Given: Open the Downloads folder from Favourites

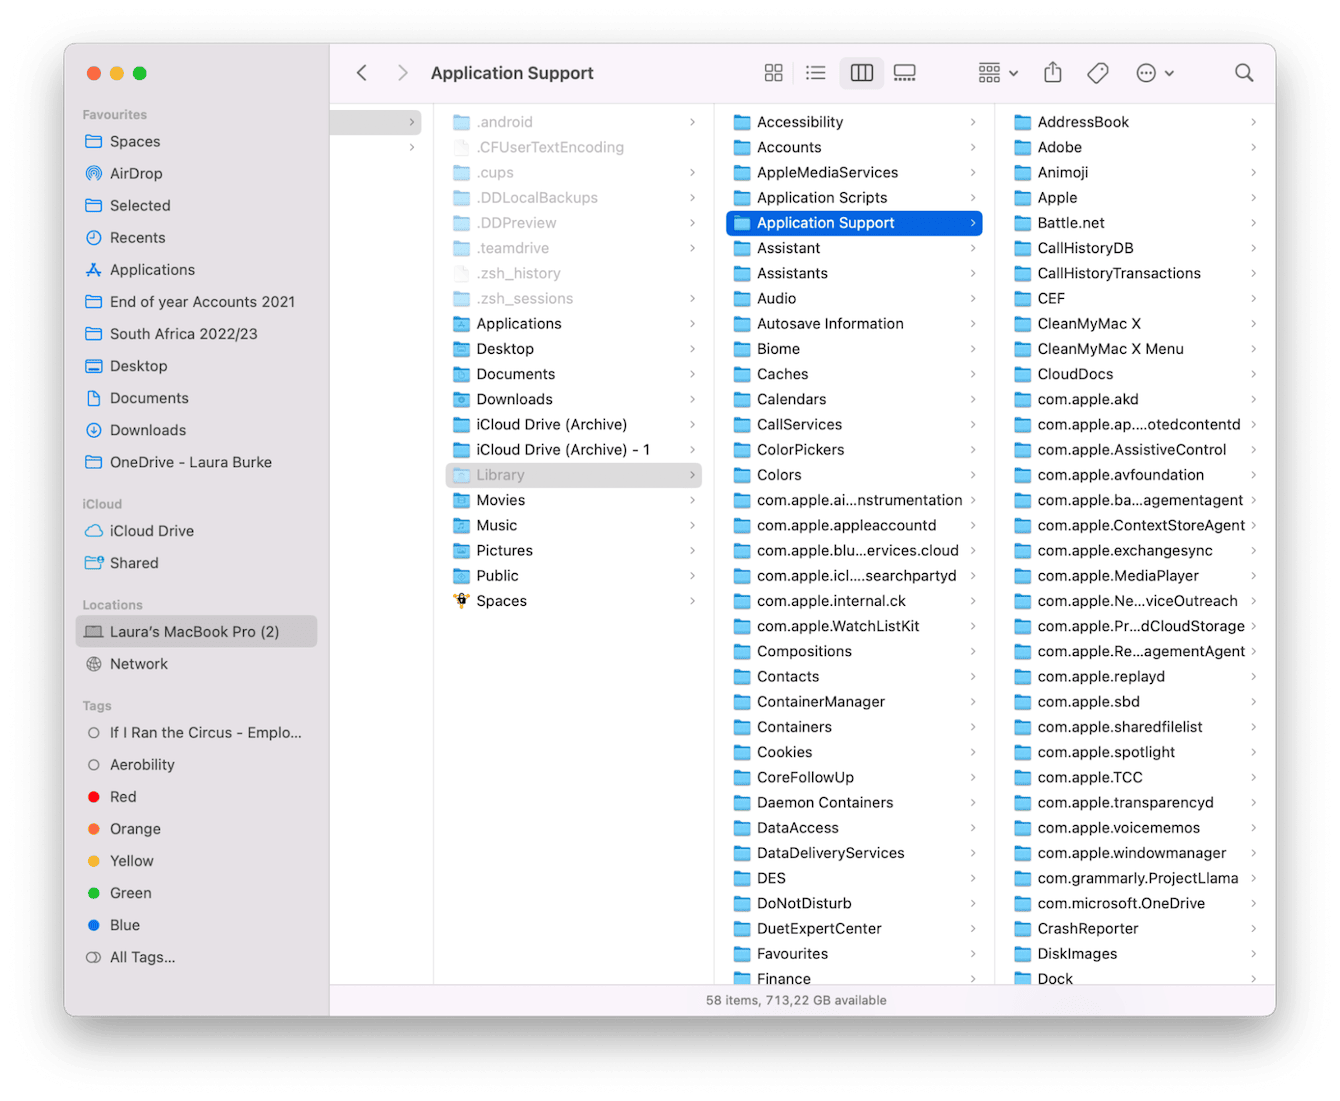Looking at the screenshot, I should (x=148, y=430).
